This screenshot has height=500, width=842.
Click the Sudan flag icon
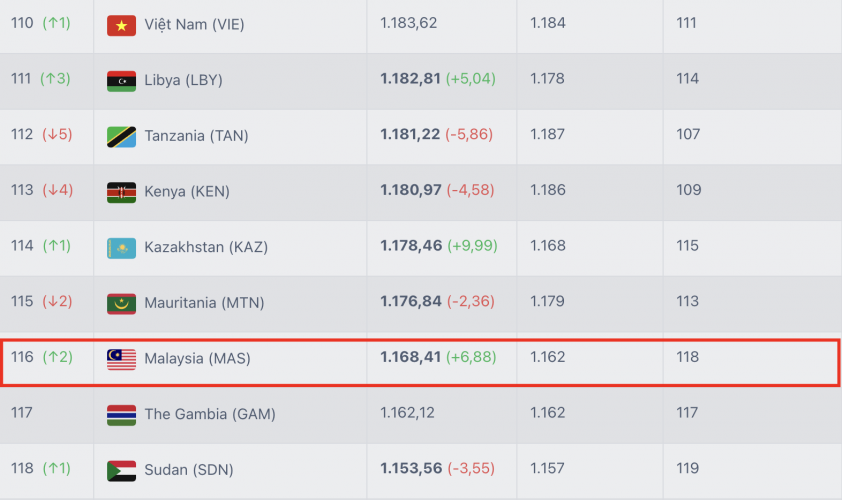click(121, 470)
